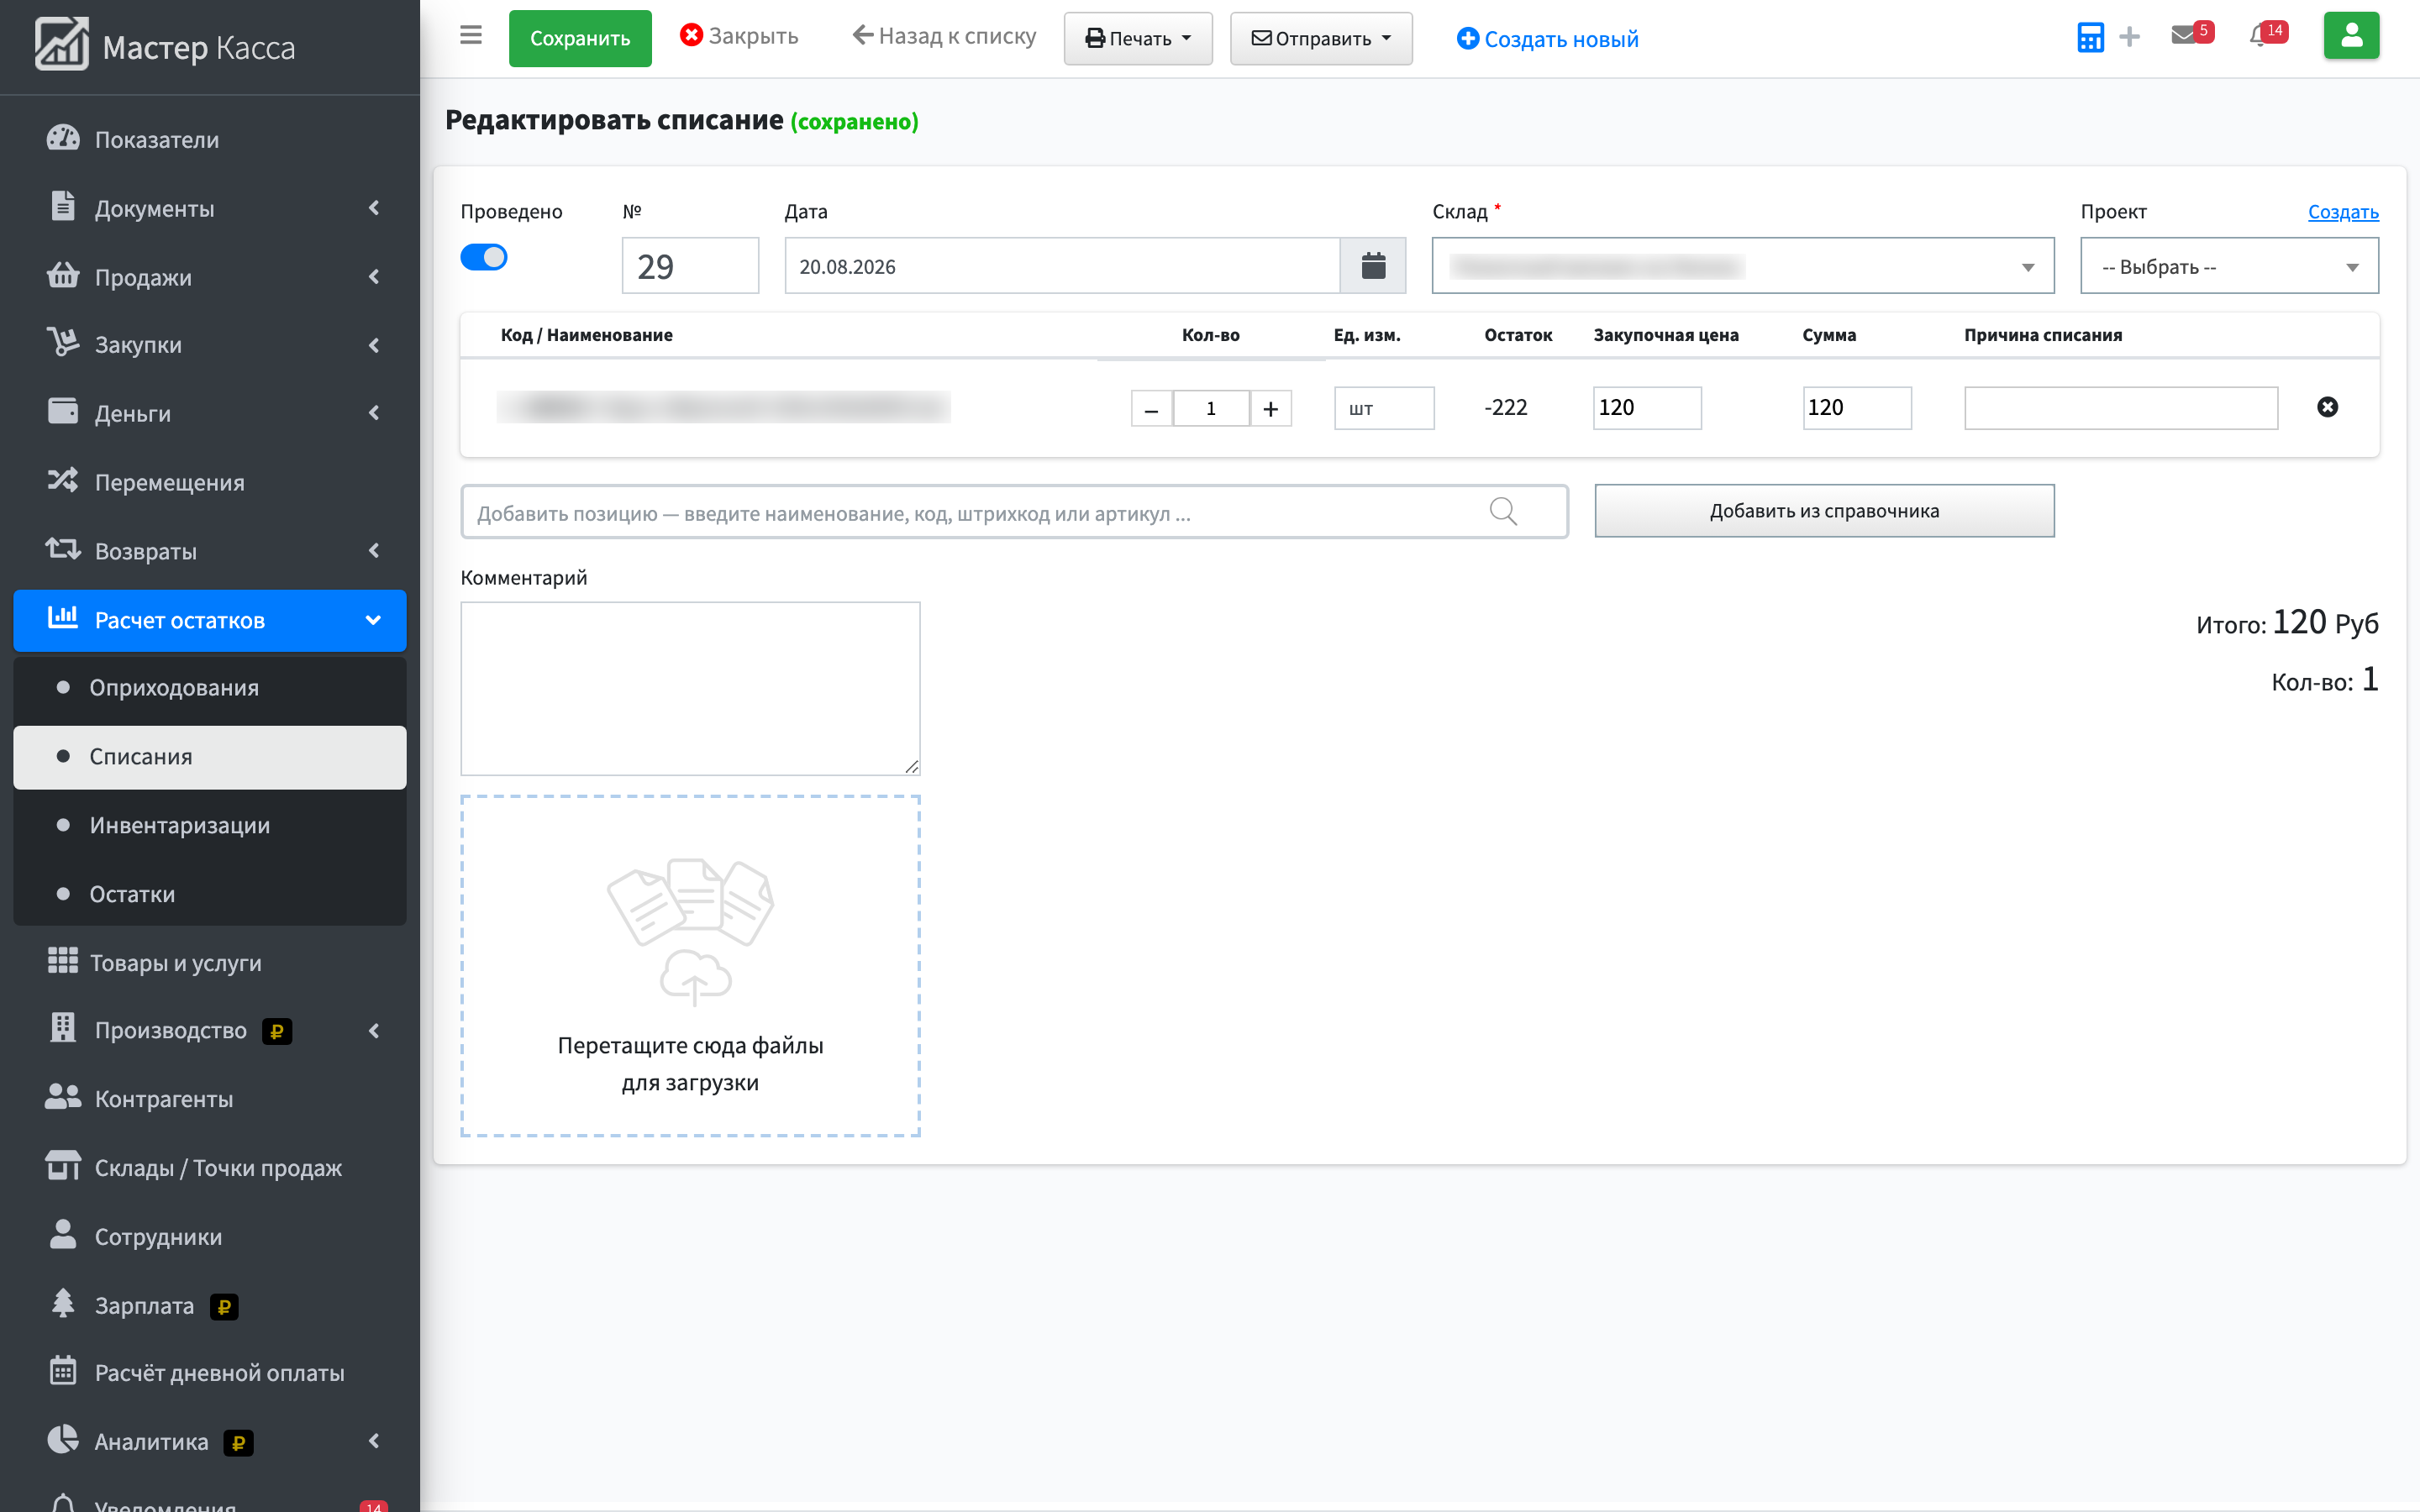Expand Продажи sidebar section

210,277
